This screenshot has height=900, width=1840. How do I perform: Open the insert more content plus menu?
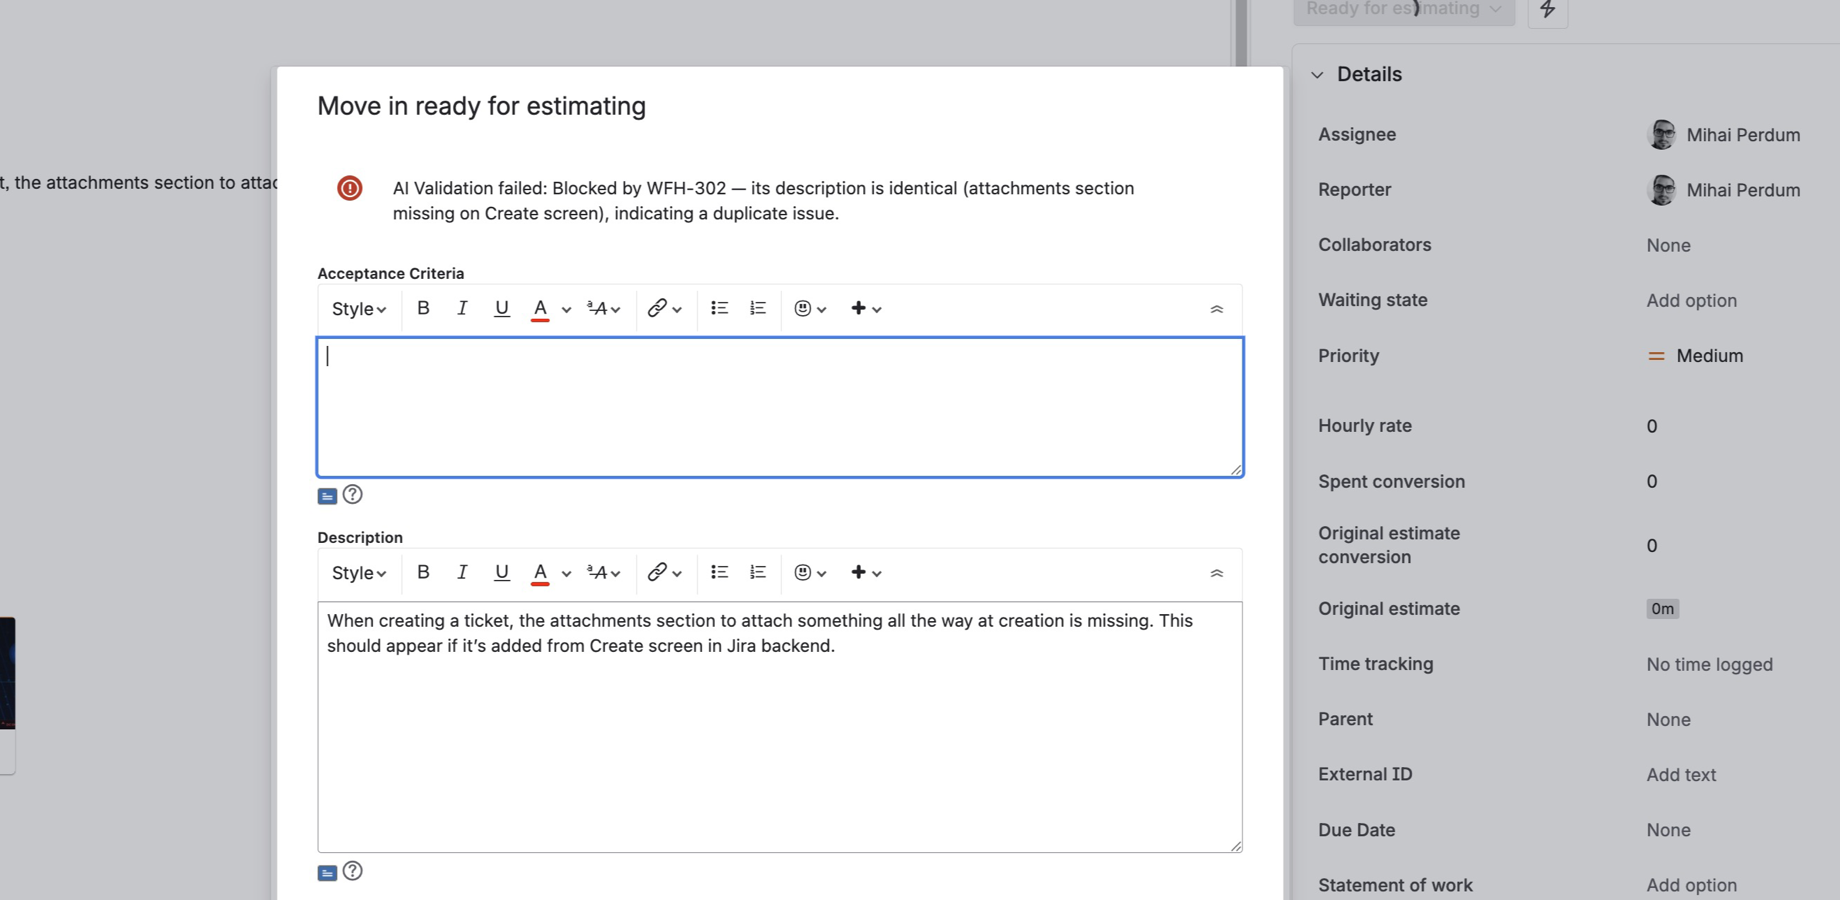(x=860, y=308)
